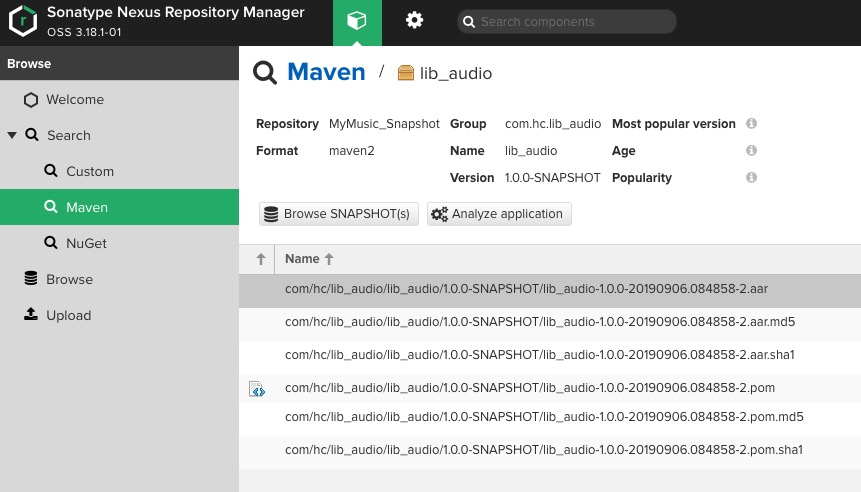Click the com.hc.lib_audio group value
The image size is (861, 492).
point(553,124)
